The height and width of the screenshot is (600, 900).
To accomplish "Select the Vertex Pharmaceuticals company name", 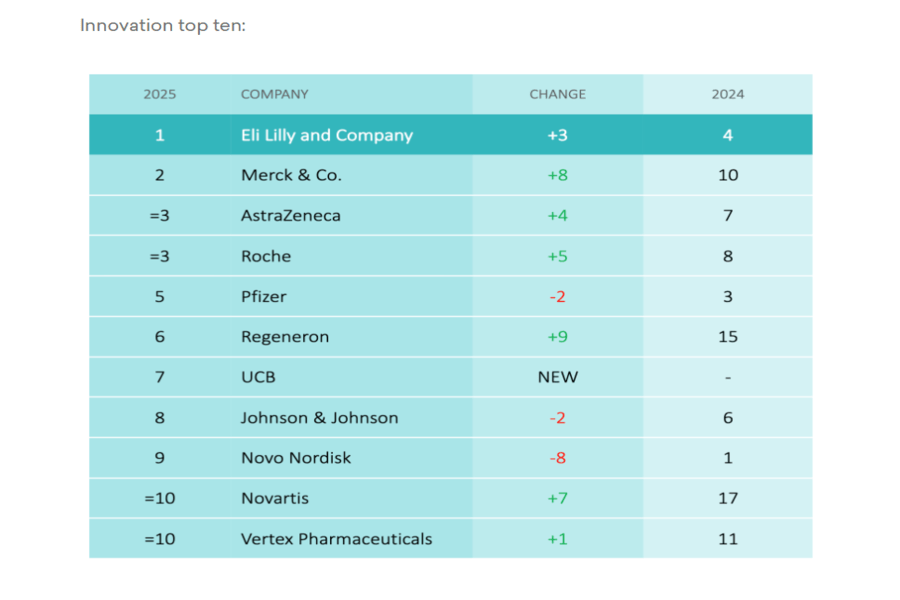I will point(336,539).
